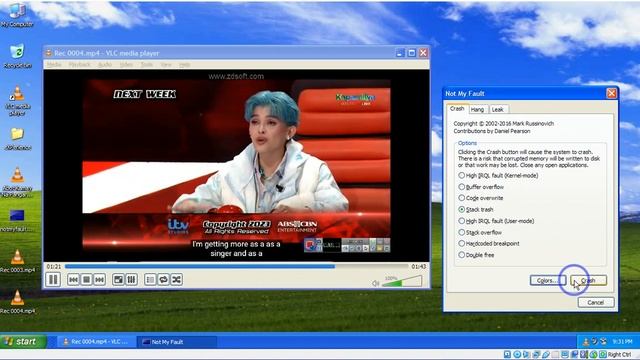Open the Windows XP start menu

click(x=22, y=341)
